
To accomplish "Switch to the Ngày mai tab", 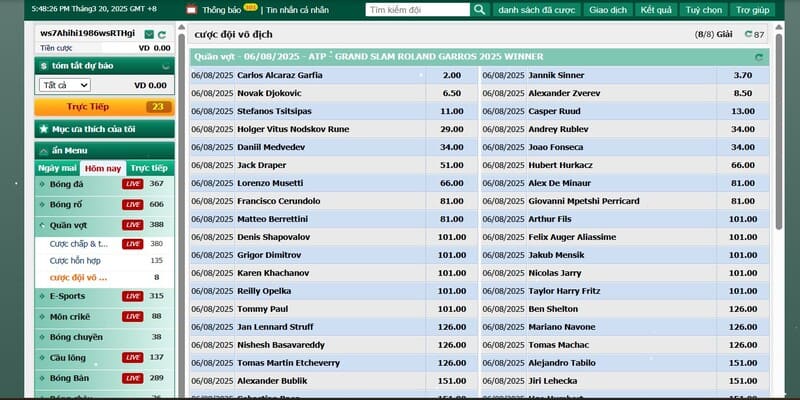I will point(57,168).
